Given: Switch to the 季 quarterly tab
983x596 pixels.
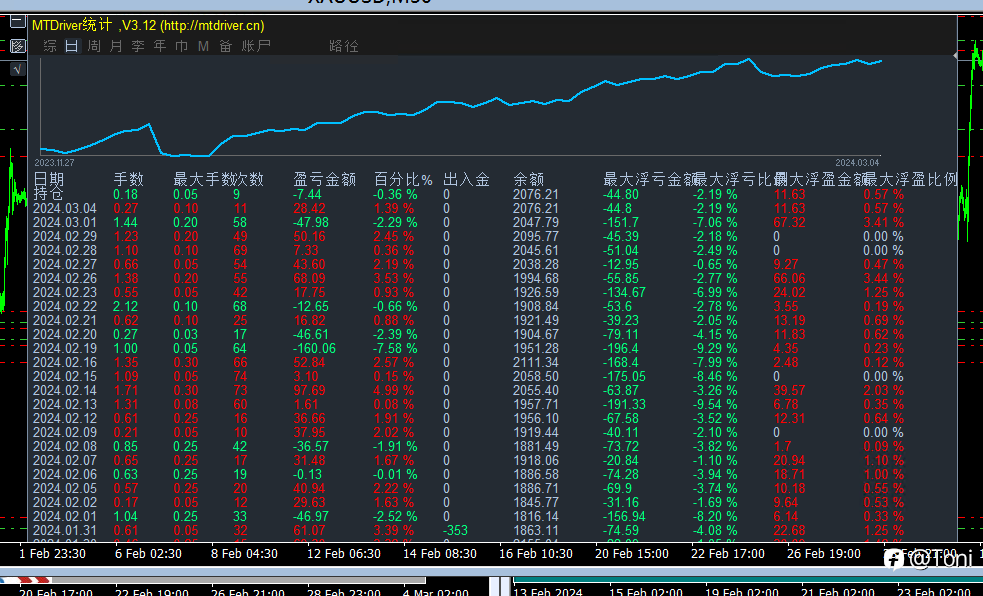Looking at the screenshot, I should click(x=138, y=46).
